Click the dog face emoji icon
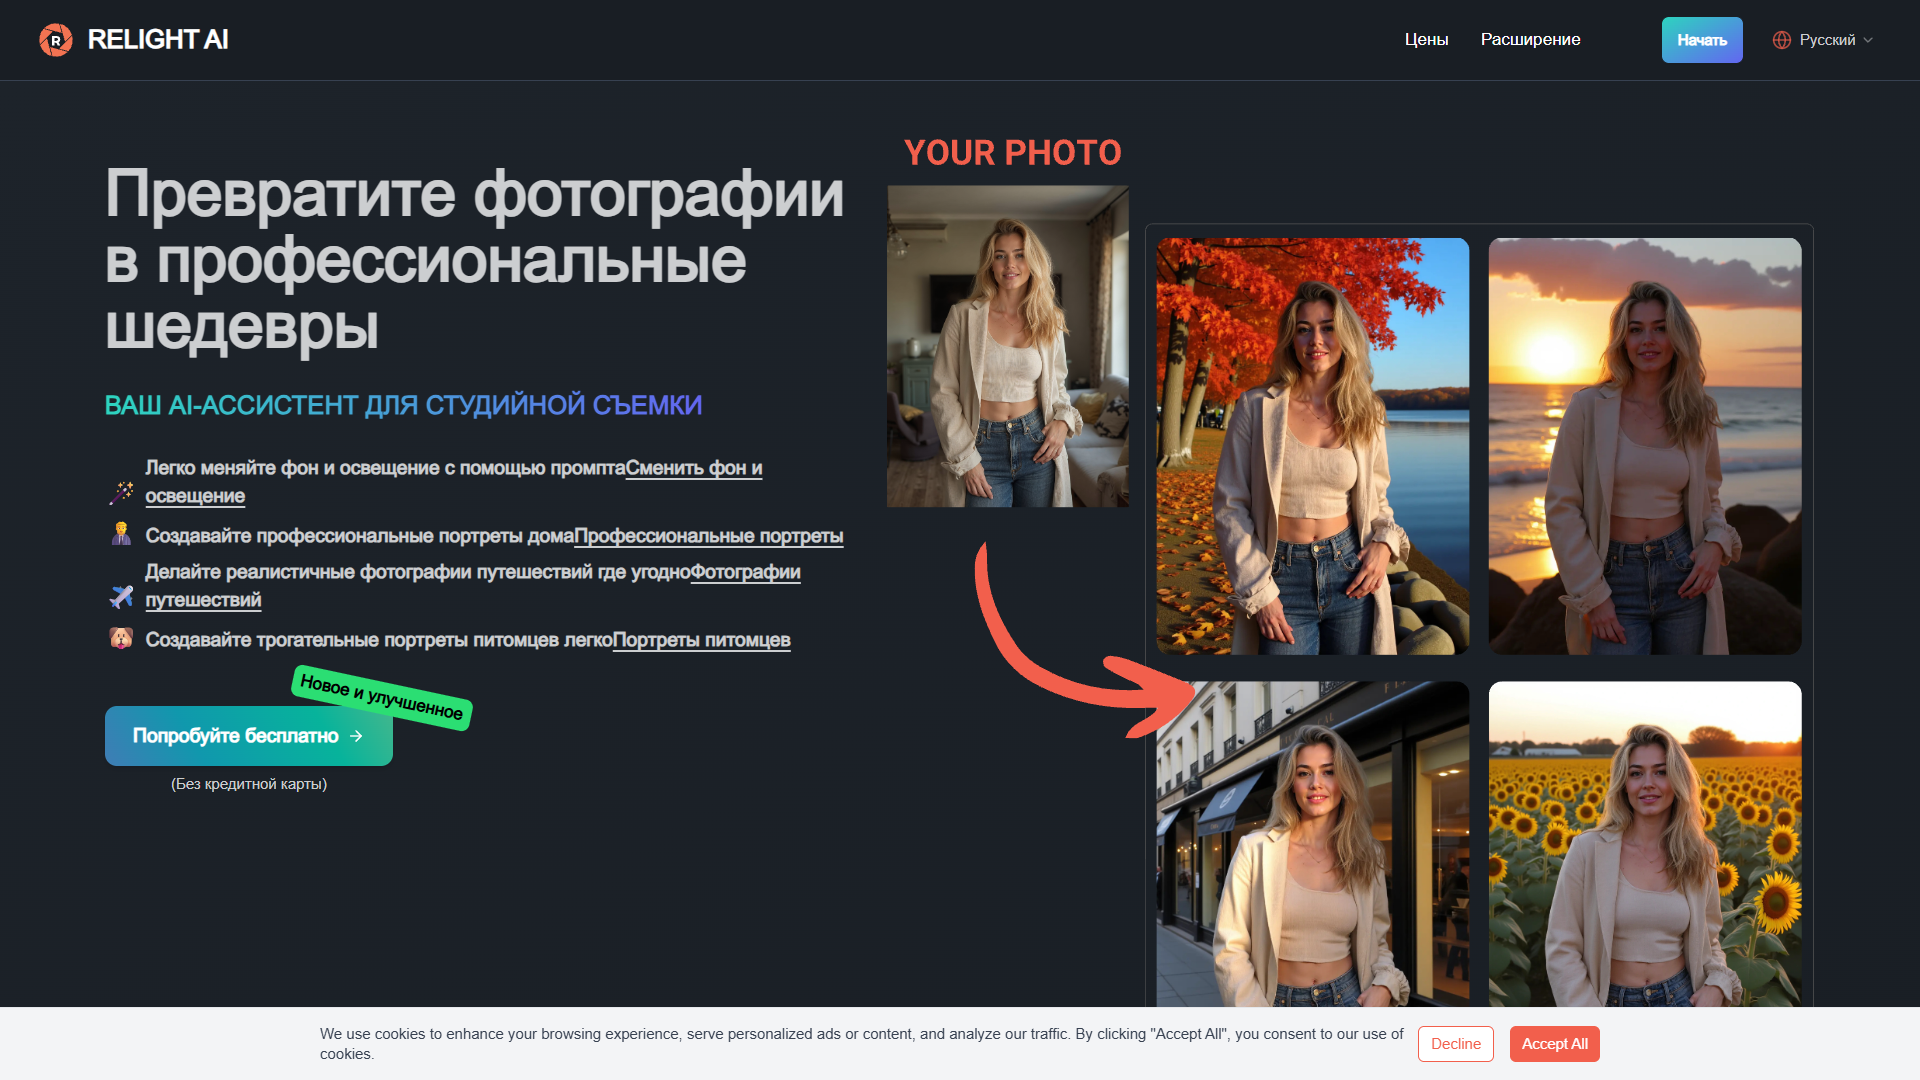Screen dimensions: 1920x1080 click(121, 638)
